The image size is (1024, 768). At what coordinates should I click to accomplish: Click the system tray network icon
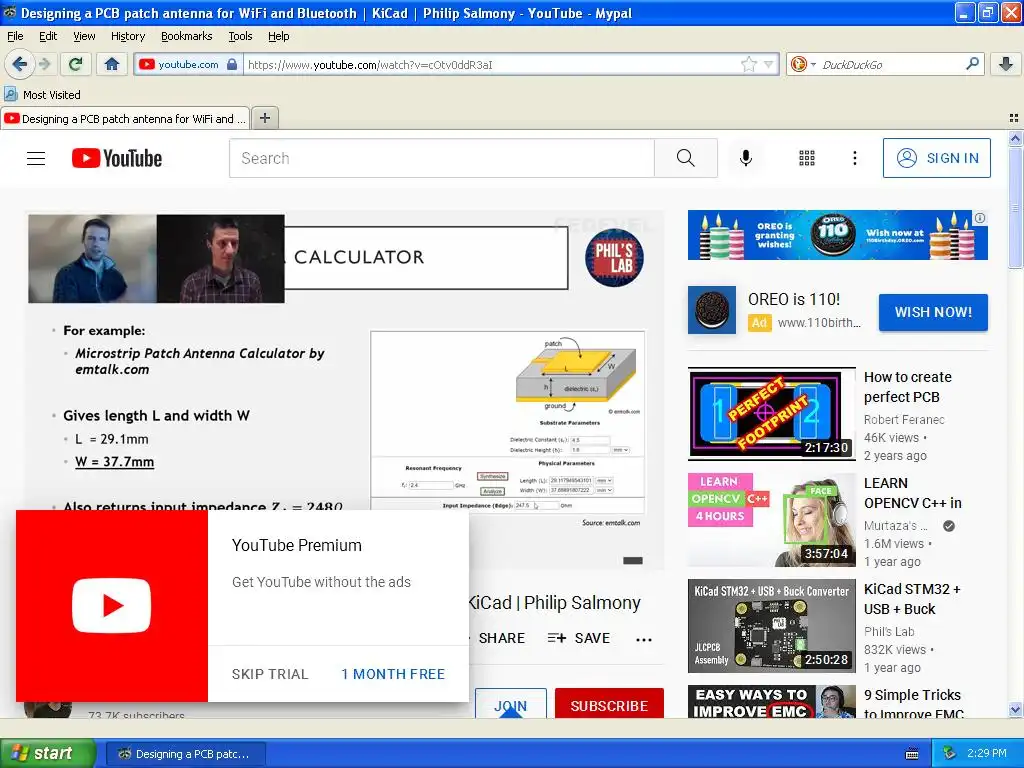(949, 754)
